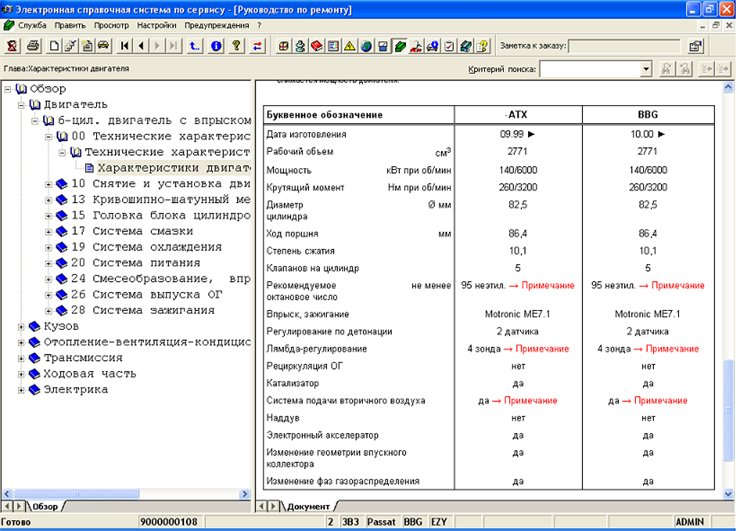Open Примечание link for BBG octane number
Viewport: 740px width, 531px height.
coord(678,285)
